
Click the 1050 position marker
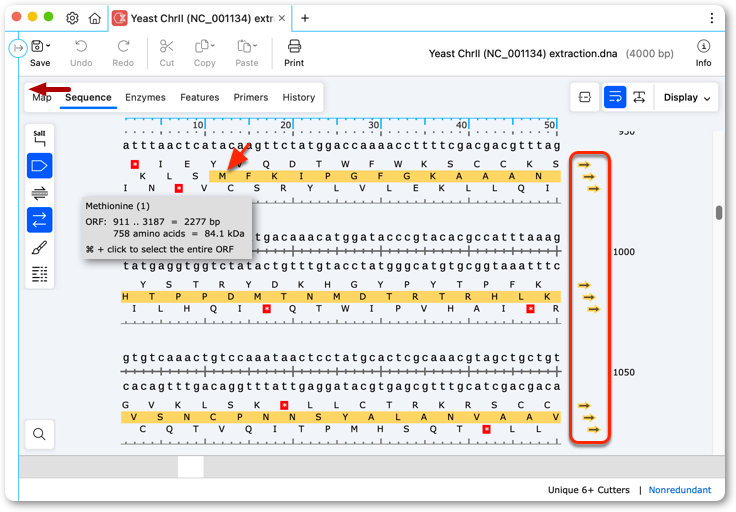(x=624, y=373)
